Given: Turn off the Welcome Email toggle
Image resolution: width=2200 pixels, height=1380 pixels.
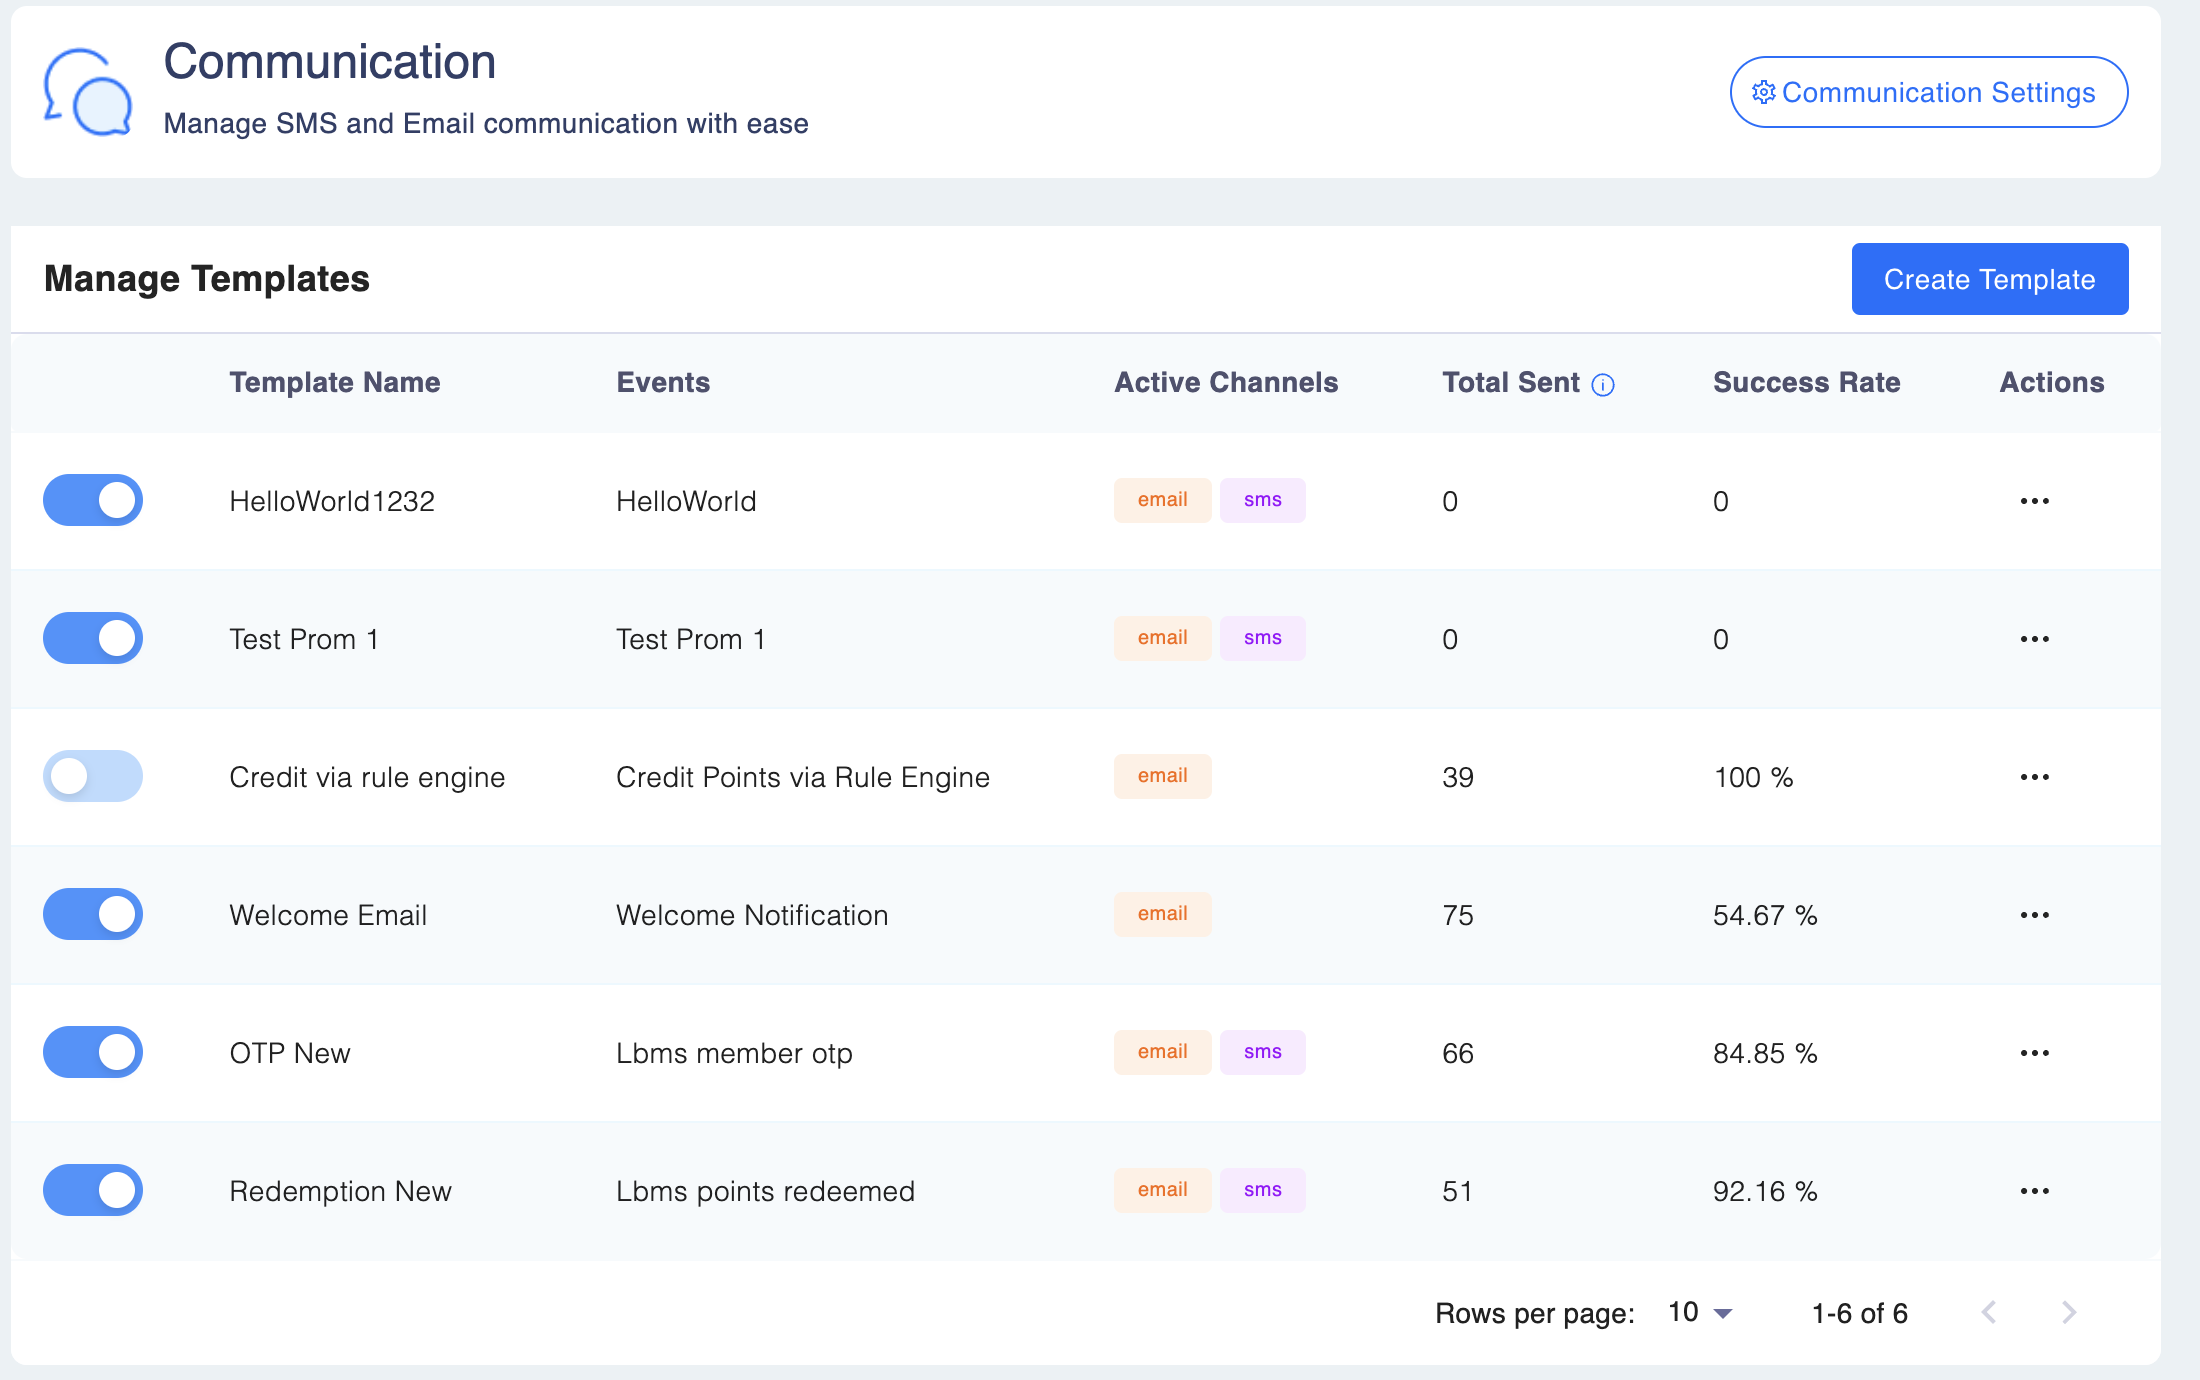Looking at the screenshot, I should tap(93, 914).
